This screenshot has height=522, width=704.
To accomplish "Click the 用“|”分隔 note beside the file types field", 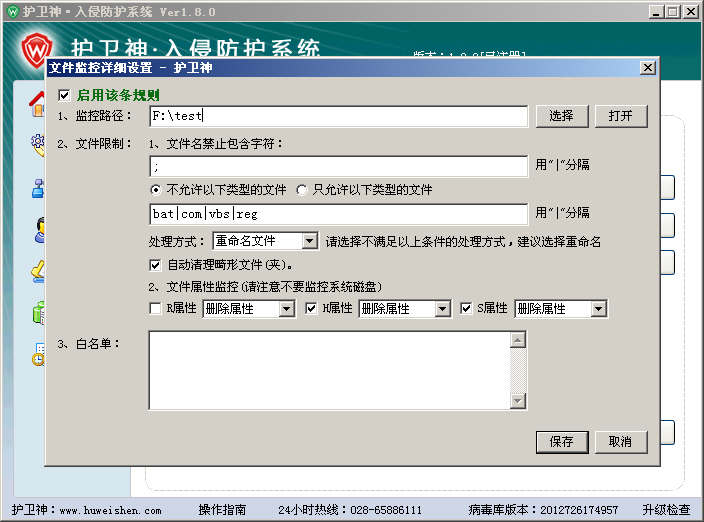I will point(562,212).
